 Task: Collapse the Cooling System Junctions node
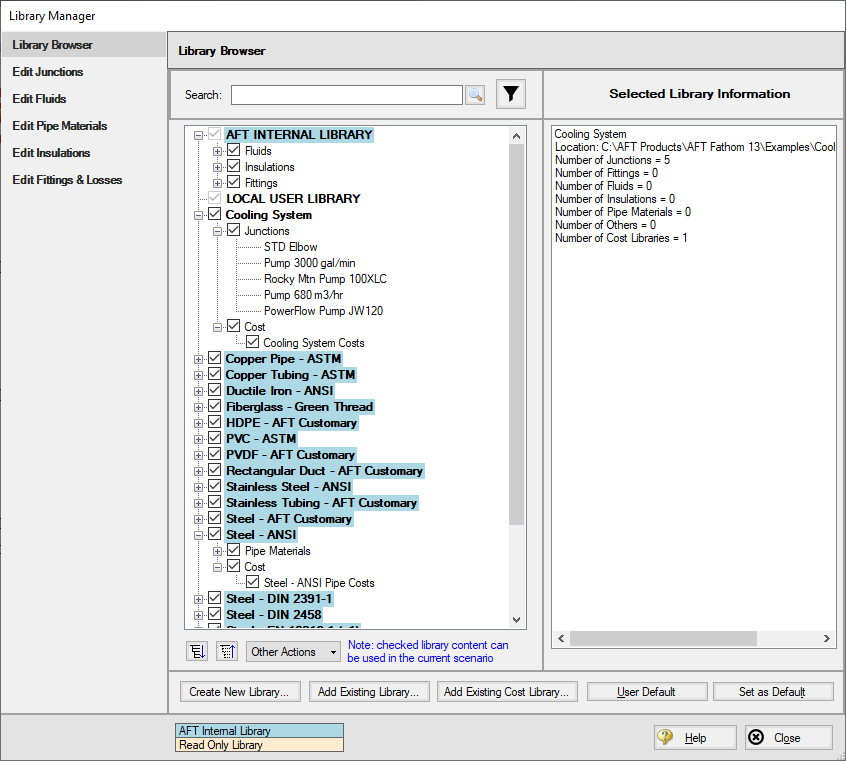coord(218,231)
